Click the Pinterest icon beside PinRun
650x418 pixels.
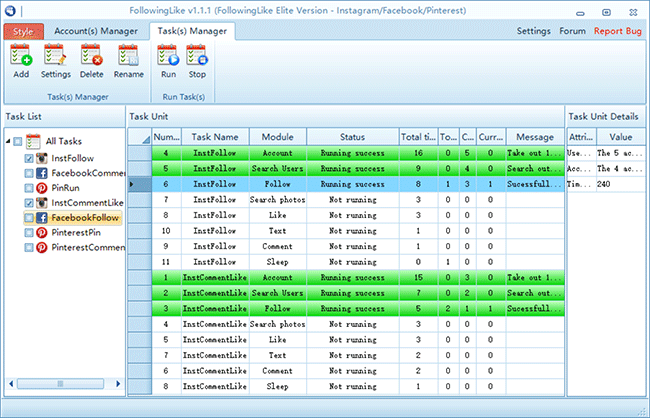click(42, 187)
